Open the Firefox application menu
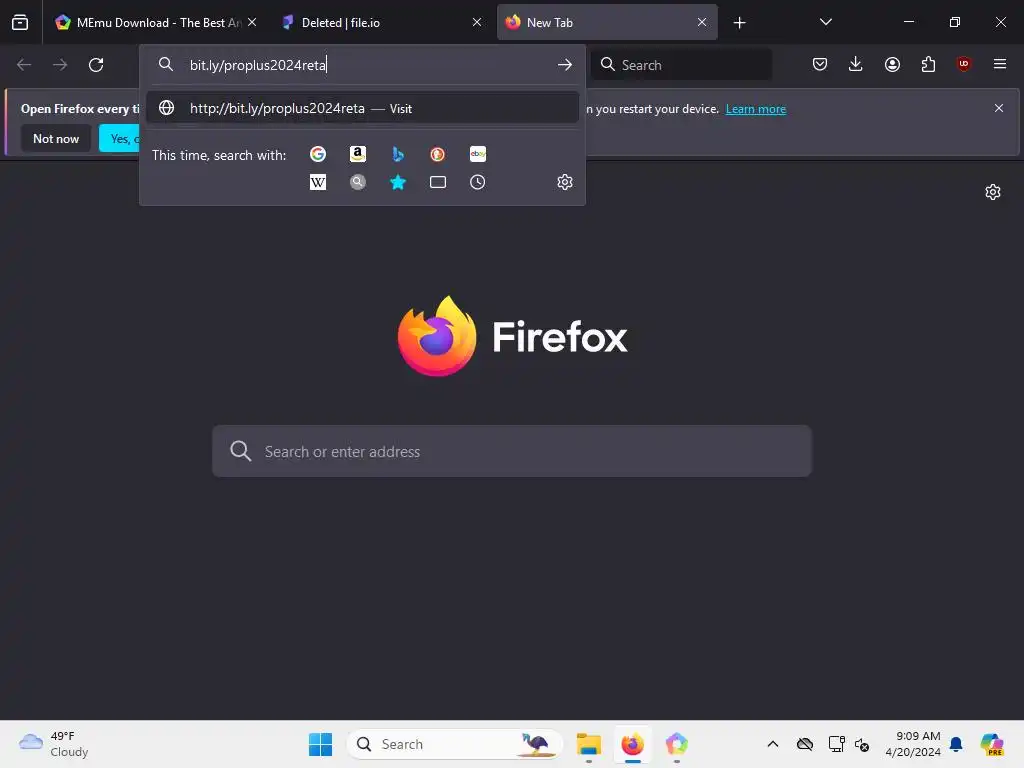 [1000, 64]
